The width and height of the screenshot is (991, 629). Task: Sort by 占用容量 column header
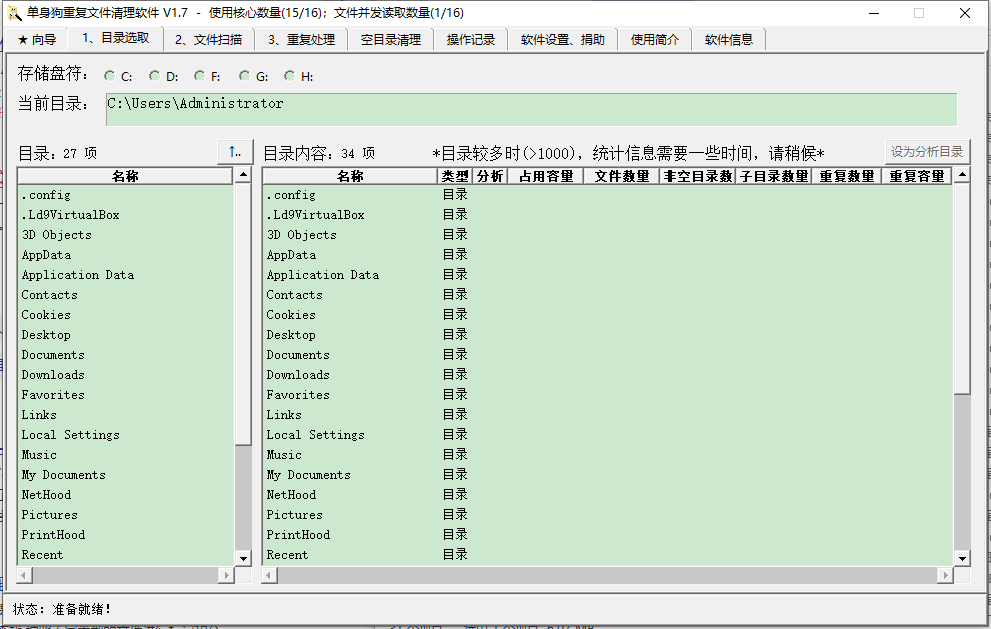[546, 176]
